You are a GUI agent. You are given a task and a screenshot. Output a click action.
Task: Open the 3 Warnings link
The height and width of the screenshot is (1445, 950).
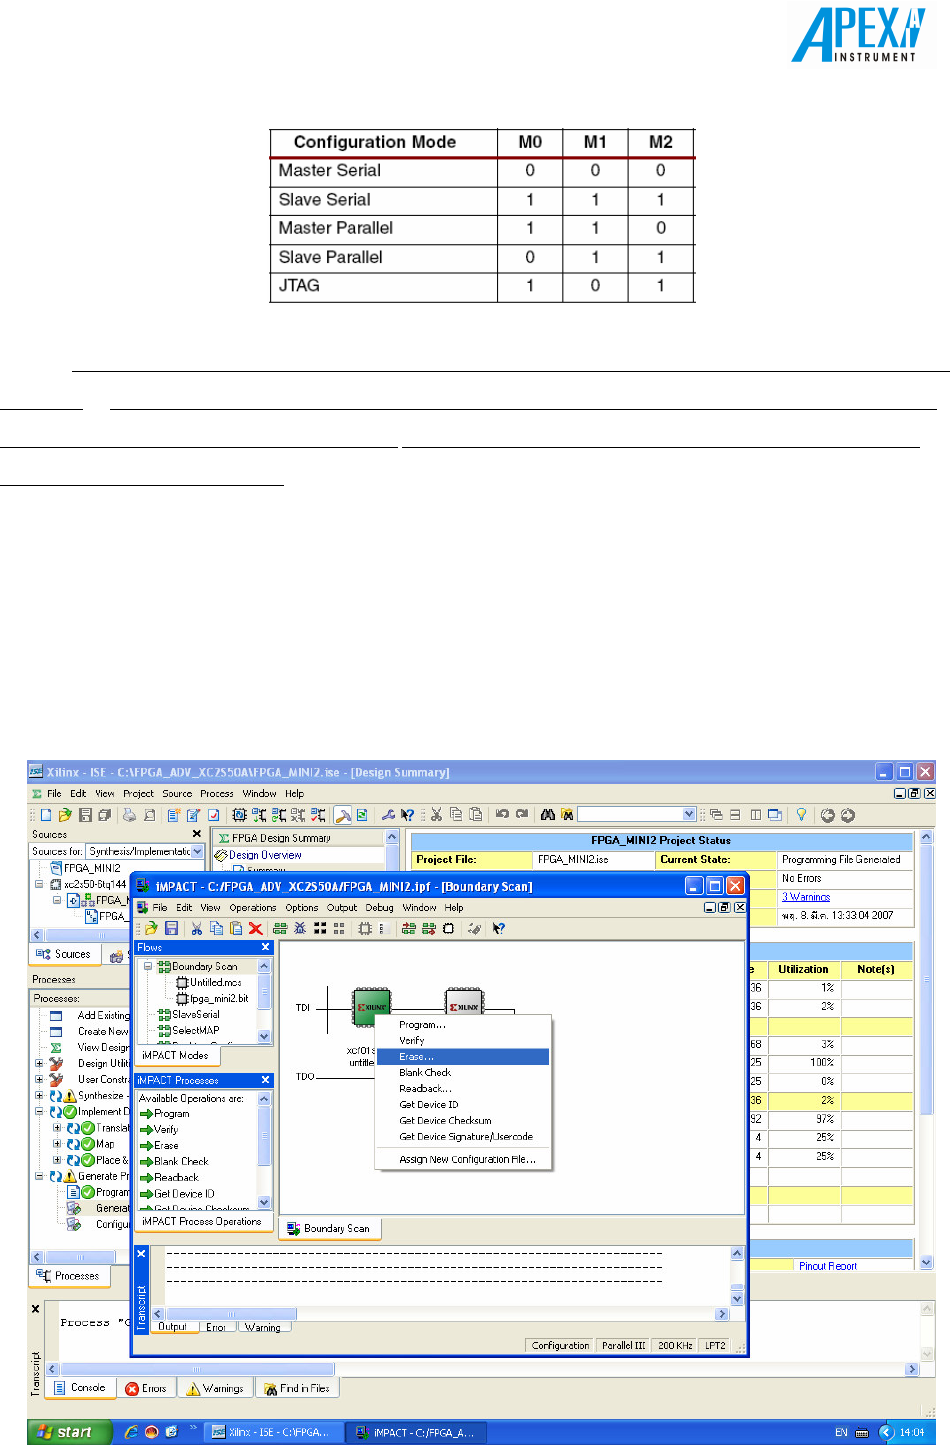tap(806, 898)
